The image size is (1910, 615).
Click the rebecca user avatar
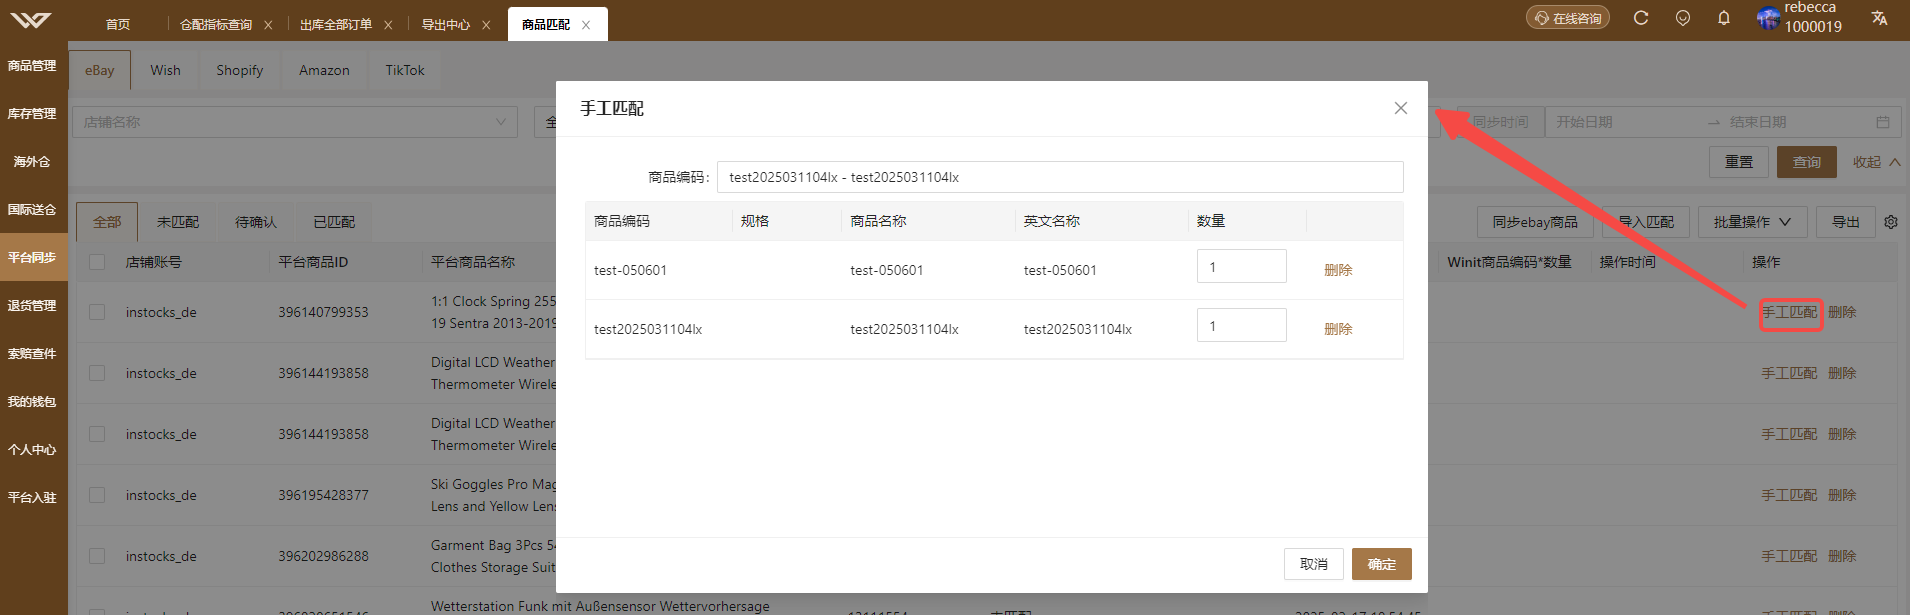[1768, 18]
